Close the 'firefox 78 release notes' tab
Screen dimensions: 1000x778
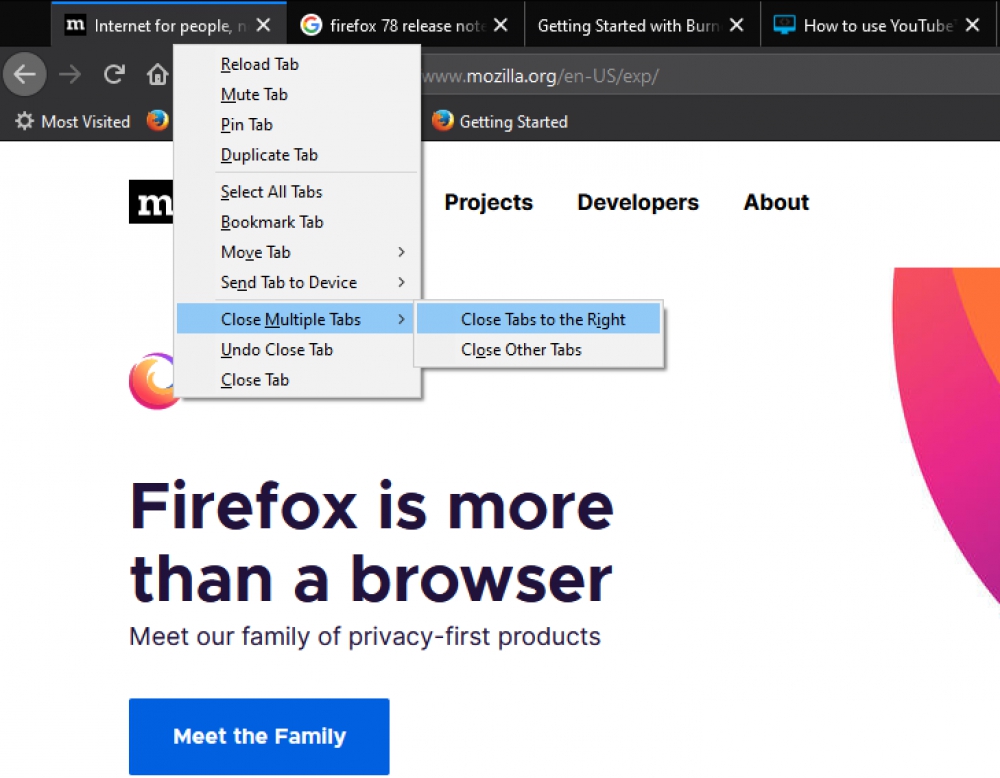pos(501,25)
